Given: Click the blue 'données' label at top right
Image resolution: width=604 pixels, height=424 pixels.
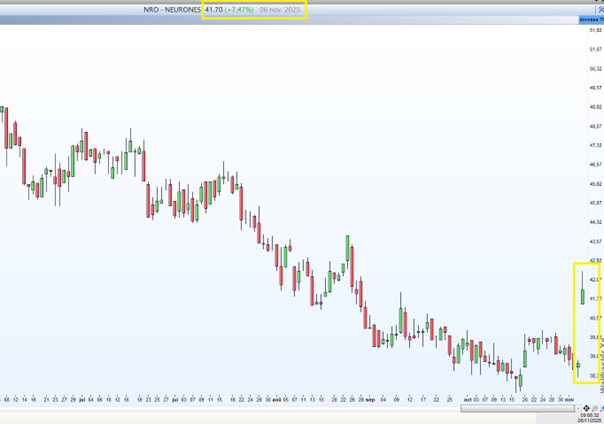Looking at the screenshot, I should [591, 19].
